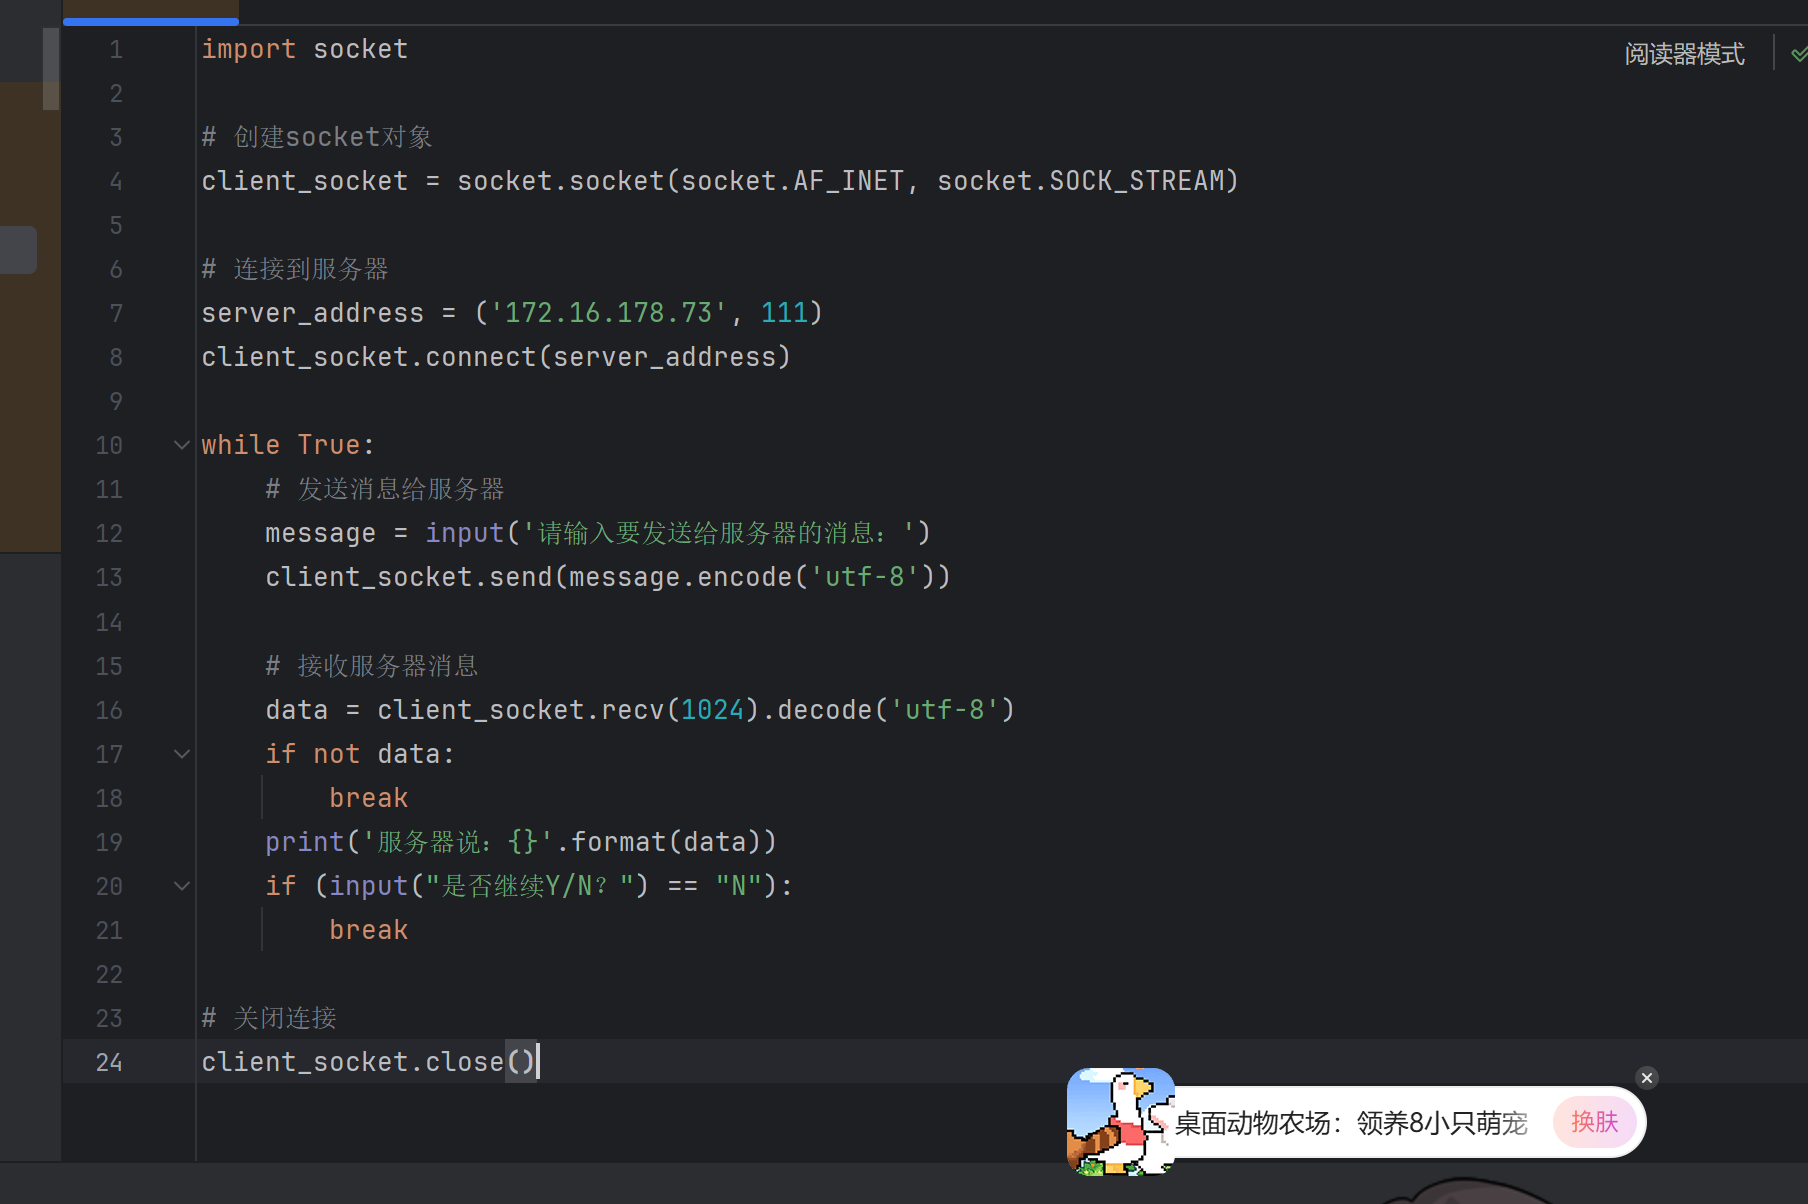The width and height of the screenshot is (1808, 1204).
Task: Place cursor on 'import socket' line
Action: [x=305, y=49]
